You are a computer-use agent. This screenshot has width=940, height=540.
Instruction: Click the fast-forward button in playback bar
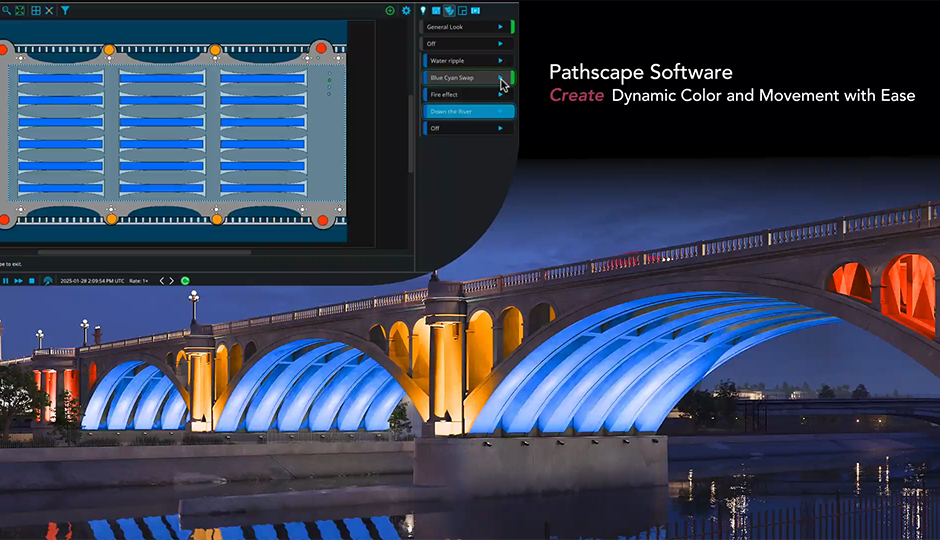click(19, 281)
